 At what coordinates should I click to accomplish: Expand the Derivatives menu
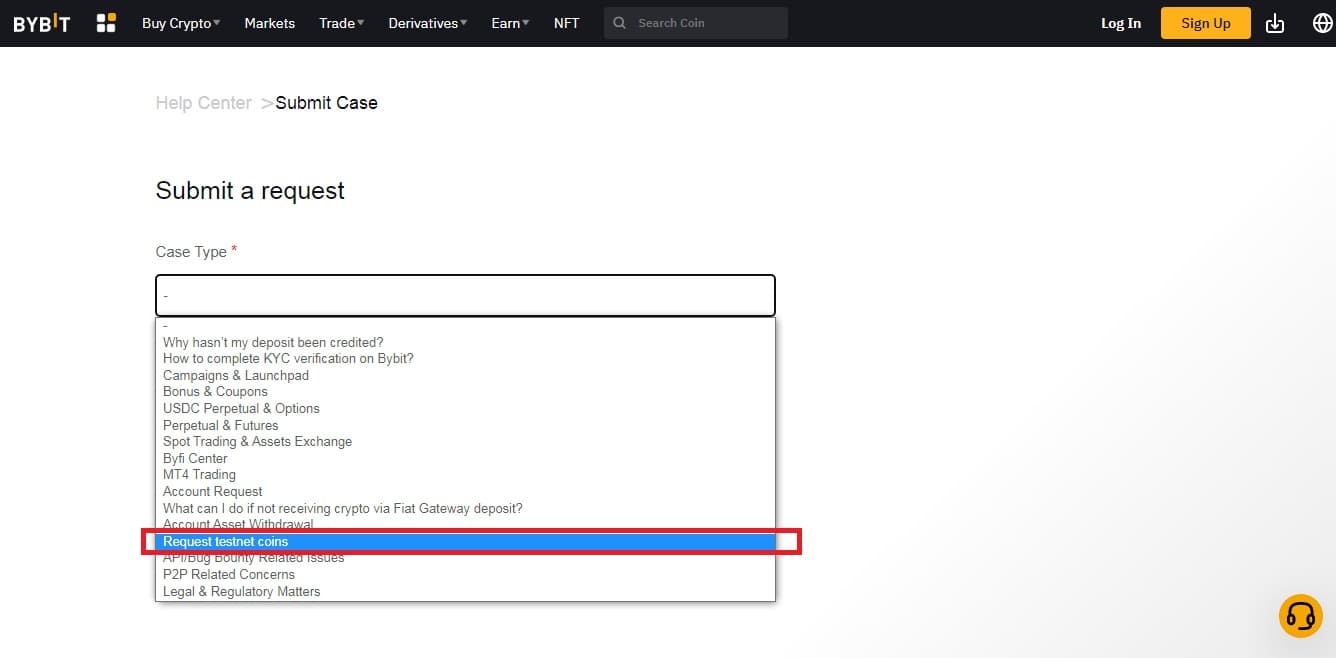pos(428,23)
